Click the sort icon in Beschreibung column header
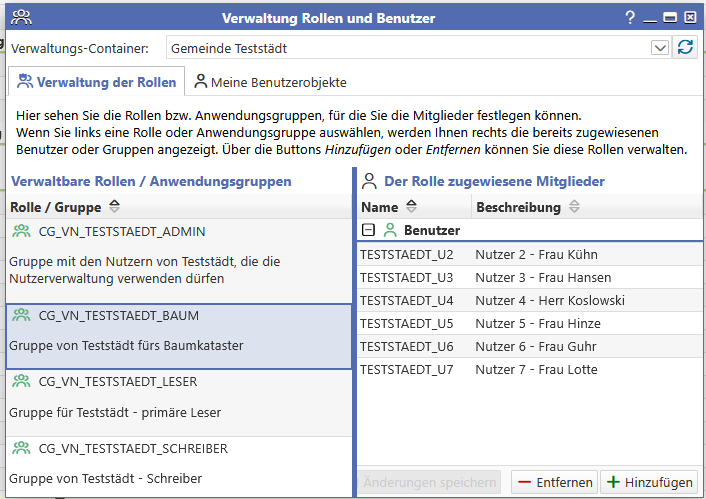This screenshot has width=706, height=499. (574, 207)
